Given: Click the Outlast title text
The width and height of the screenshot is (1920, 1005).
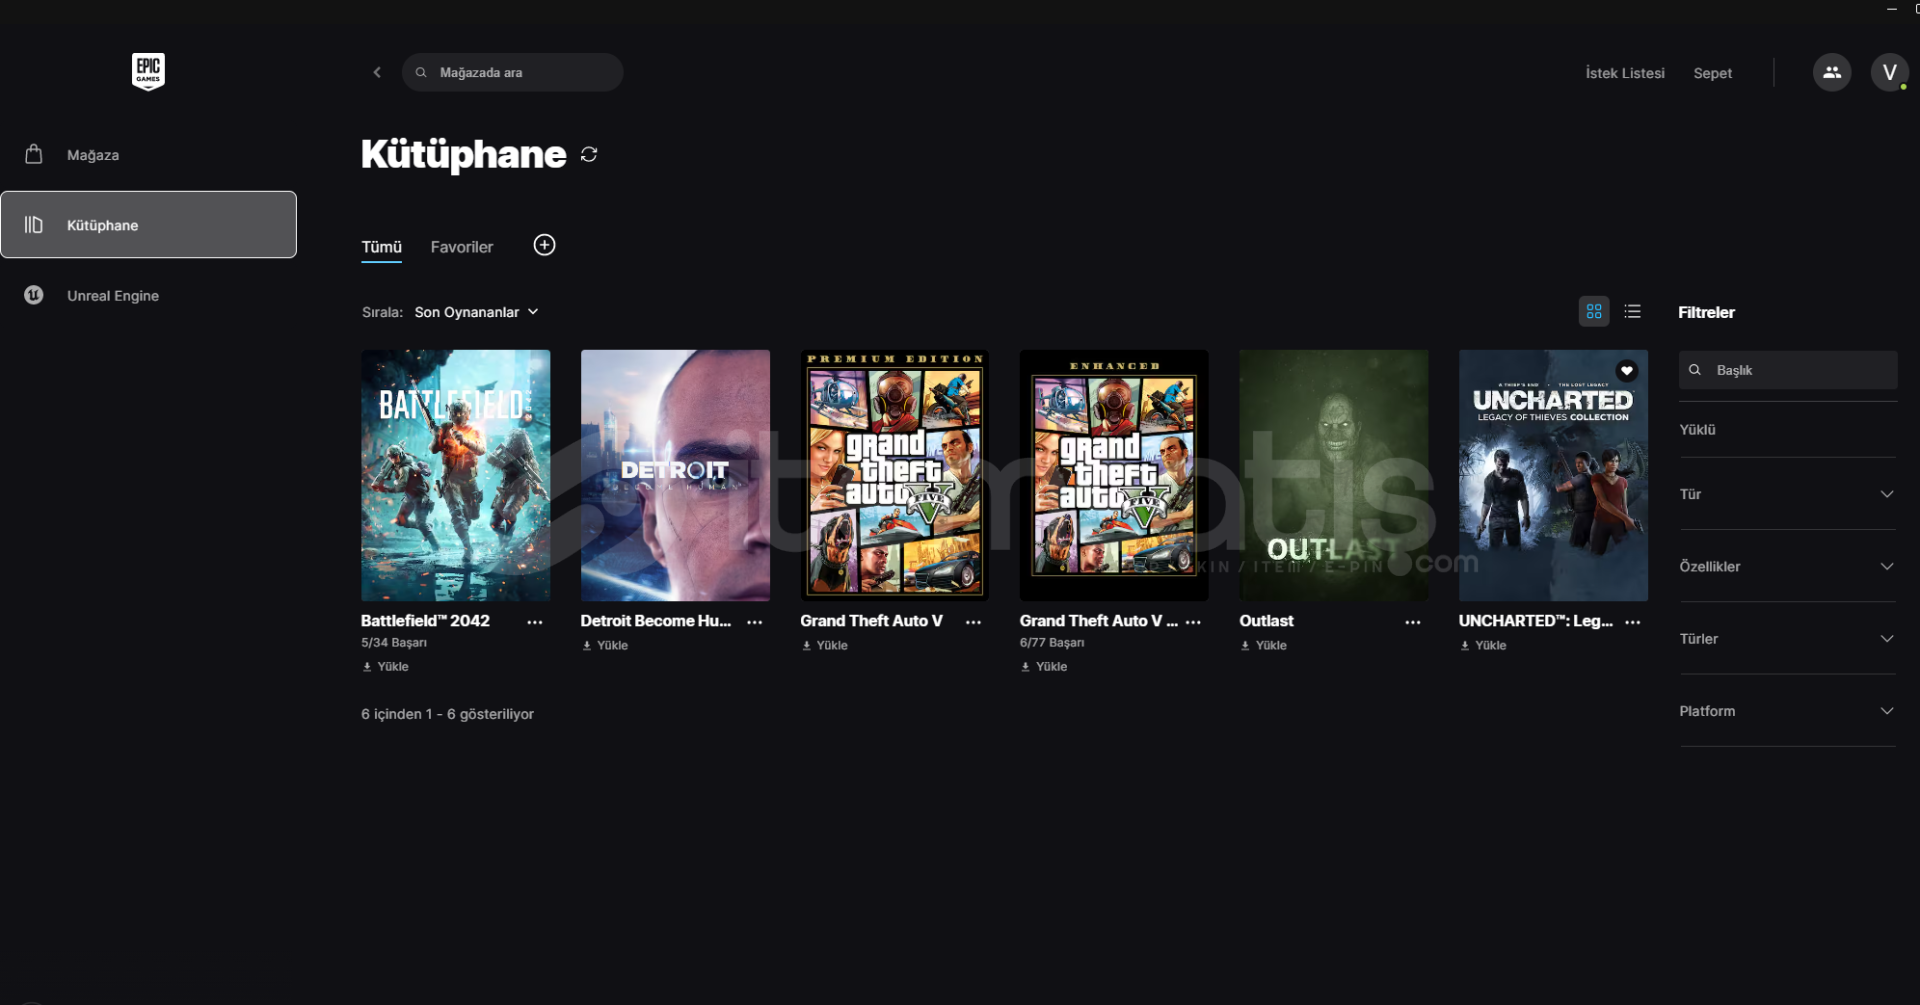Looking at the screenshot, I should 1266,621.
